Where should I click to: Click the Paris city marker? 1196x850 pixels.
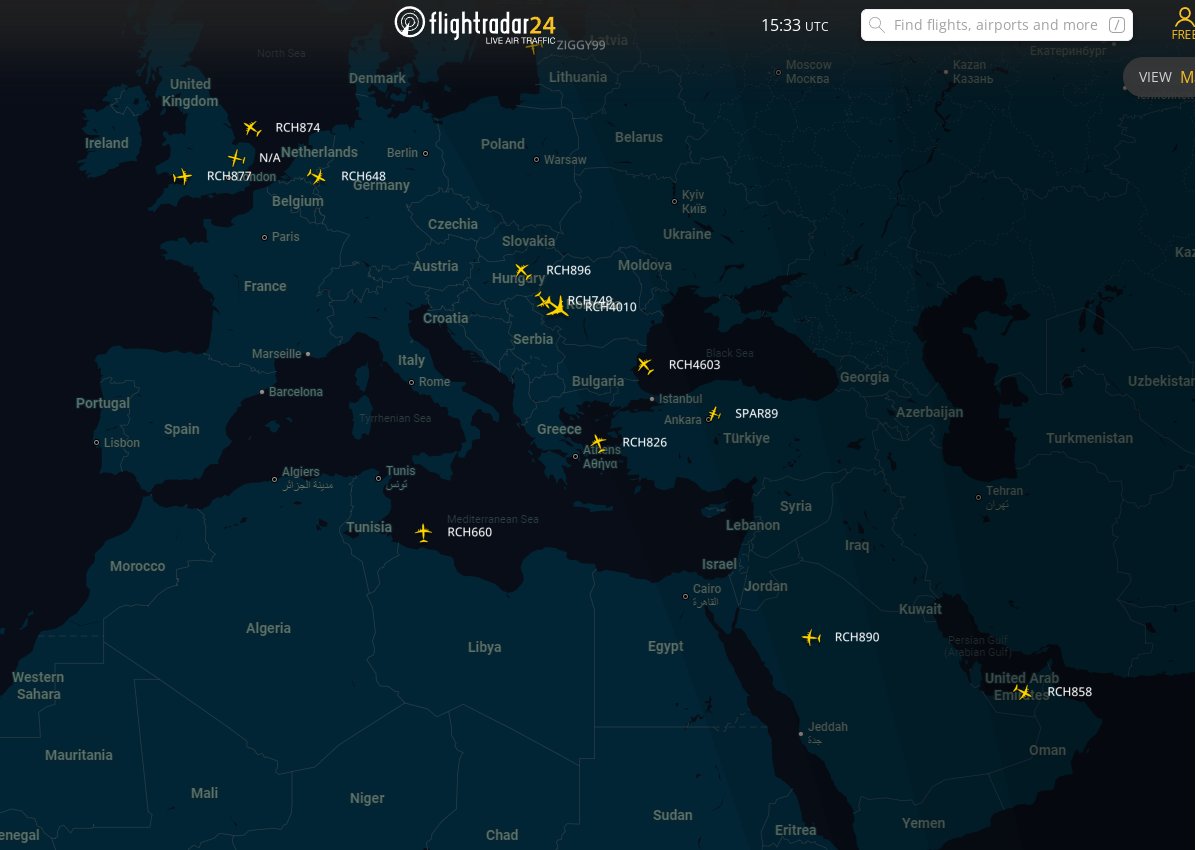[265, 237]
